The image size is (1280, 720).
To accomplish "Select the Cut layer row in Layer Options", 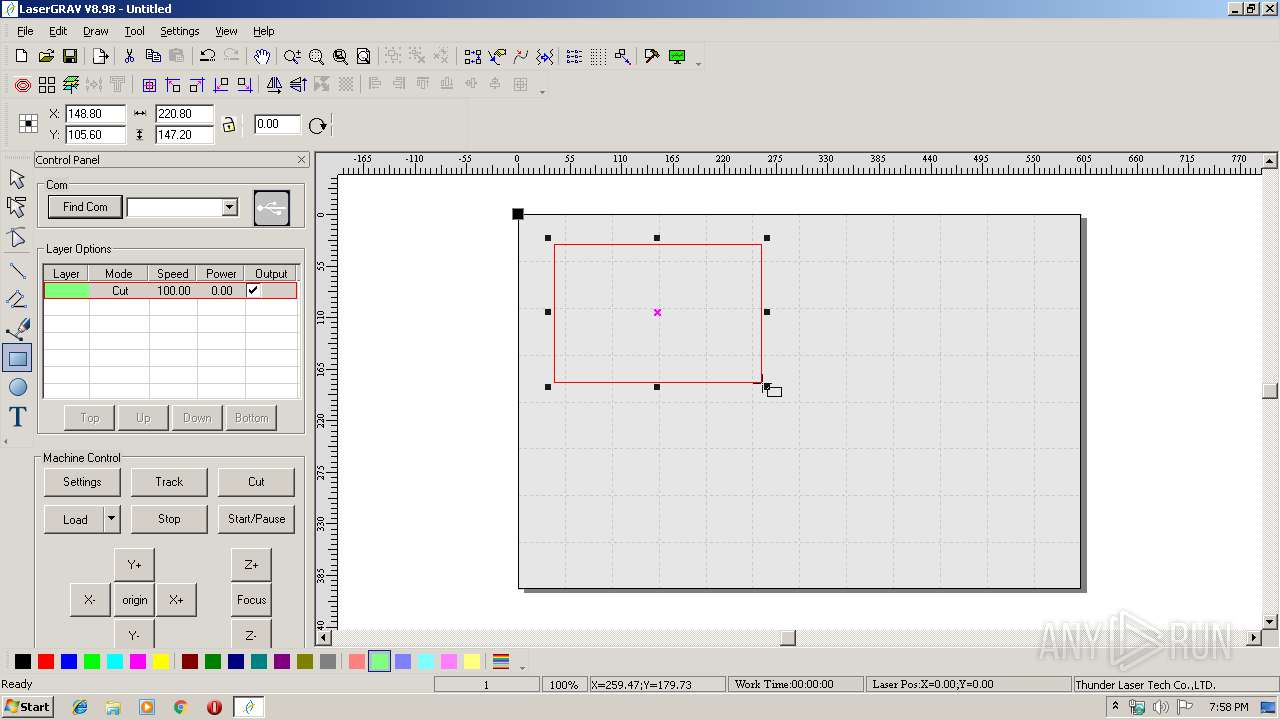I will click(170, 291).
